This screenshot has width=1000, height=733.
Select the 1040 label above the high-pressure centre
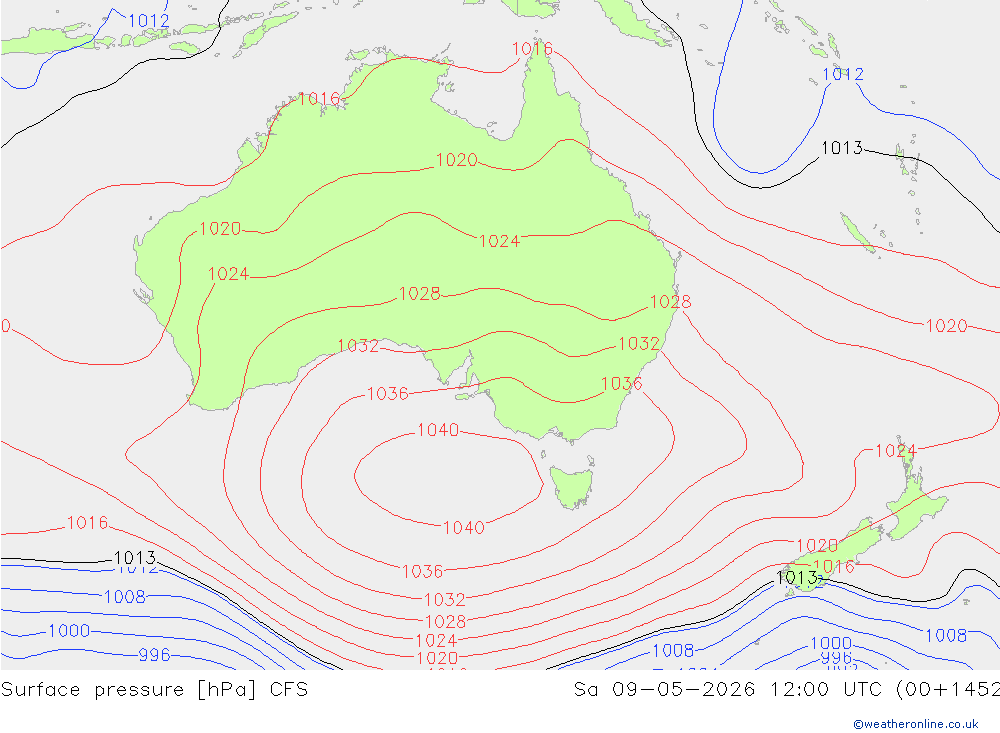click(x=438, y=430)
